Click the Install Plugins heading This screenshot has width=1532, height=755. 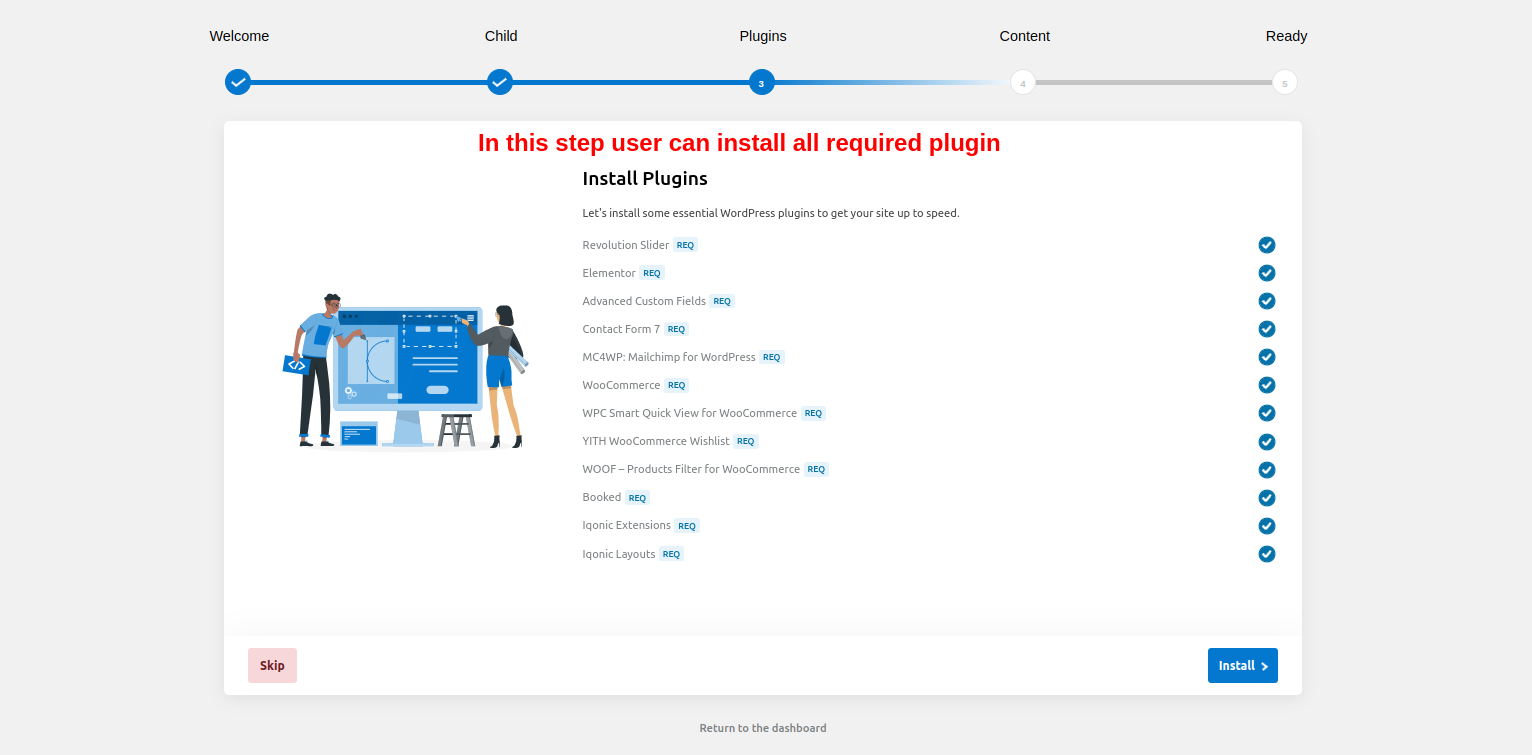(x=645, y=179)
